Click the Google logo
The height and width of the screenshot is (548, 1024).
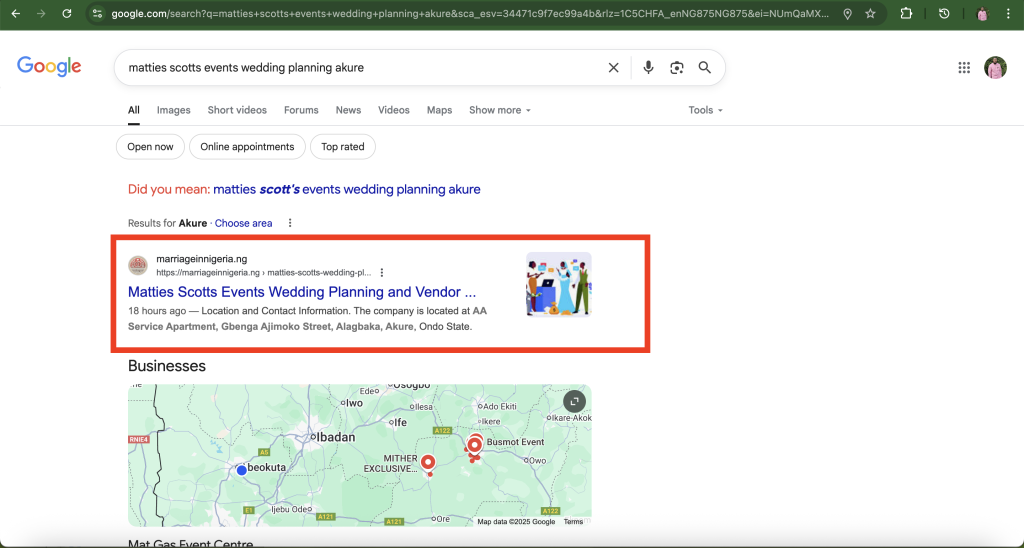coord(49,67)
